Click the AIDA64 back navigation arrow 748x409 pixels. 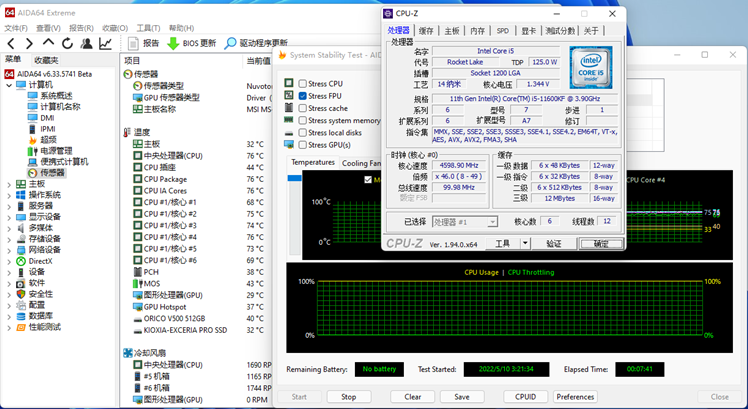[10, 43]
